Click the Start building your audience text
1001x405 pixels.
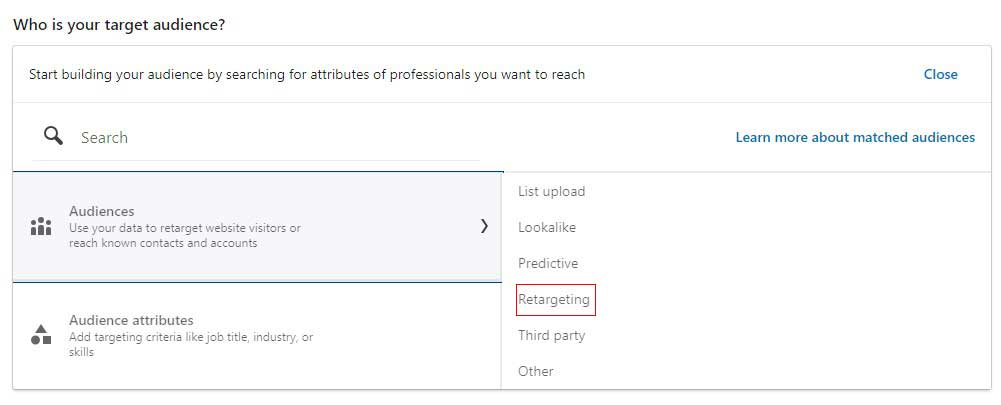[x=307, y=74]
